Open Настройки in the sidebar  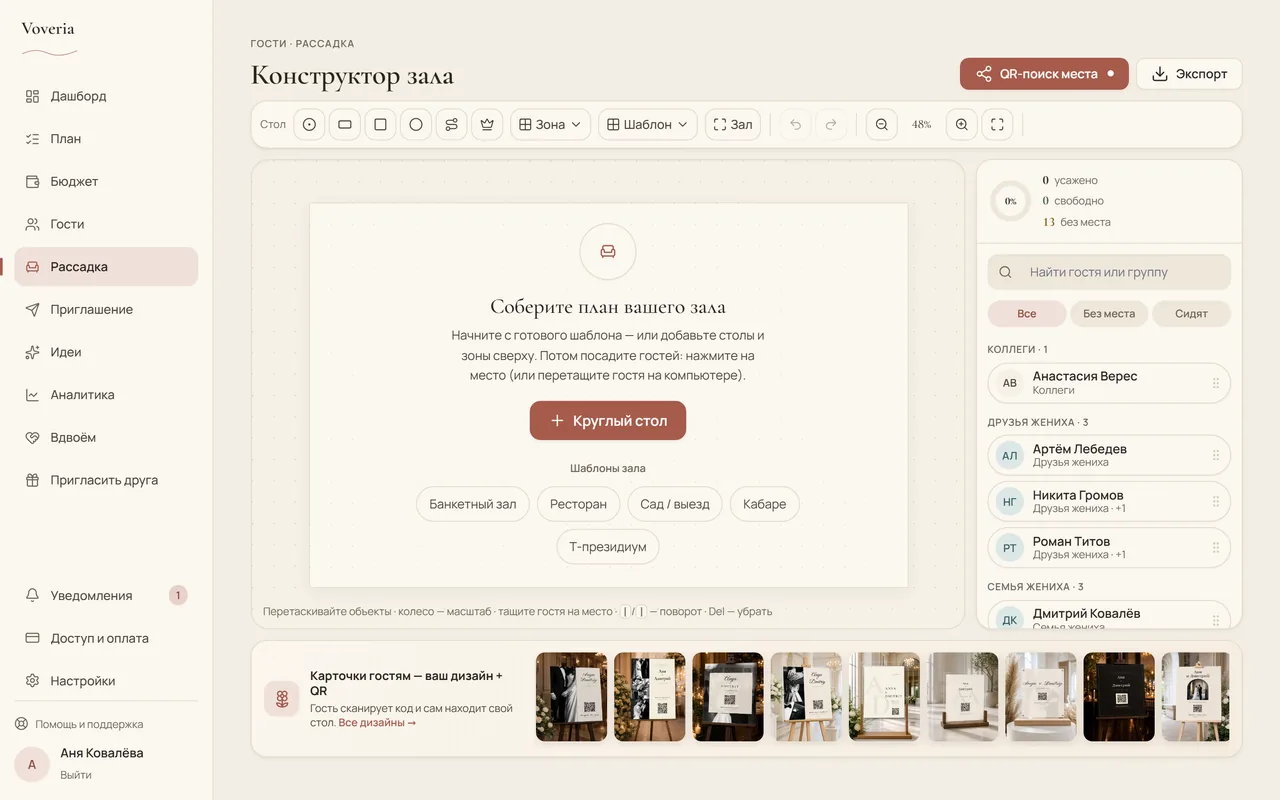106,681
